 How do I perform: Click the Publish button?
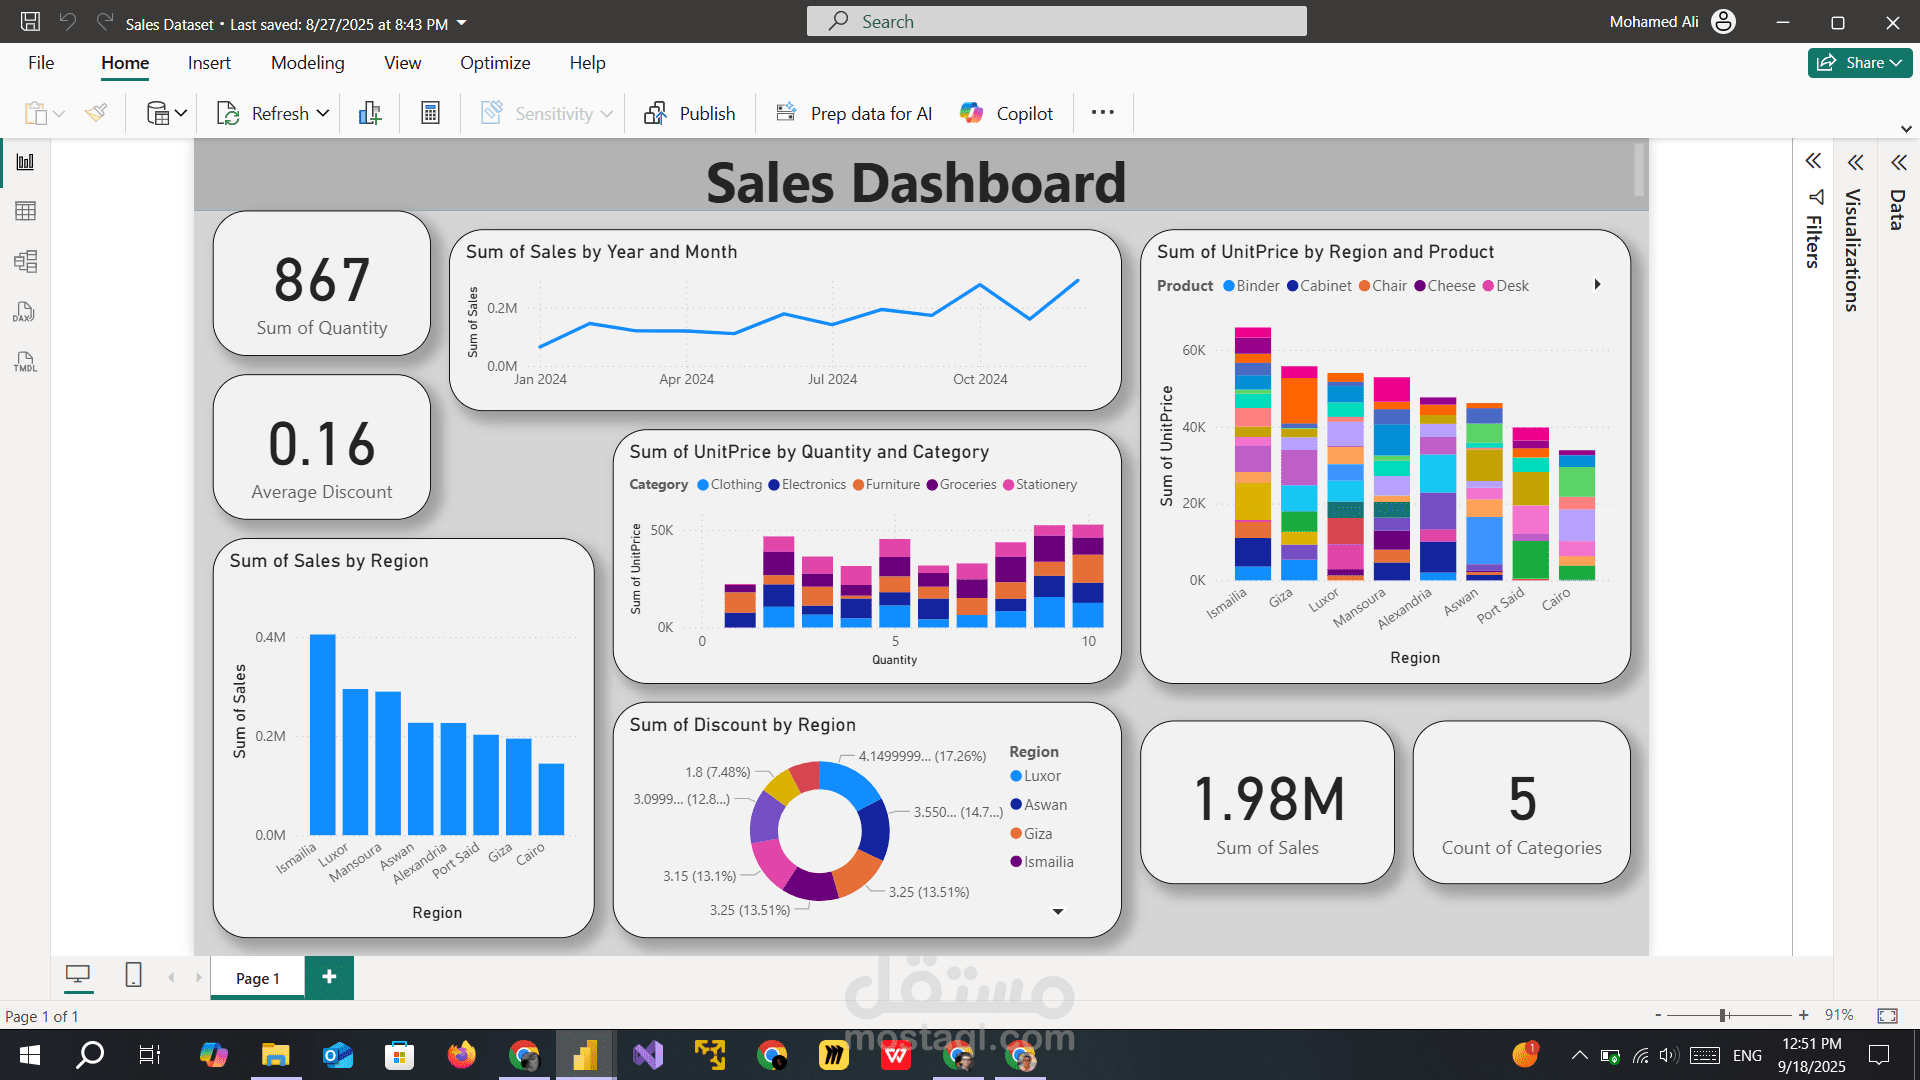pyautogui.click(x=690, y=113)
